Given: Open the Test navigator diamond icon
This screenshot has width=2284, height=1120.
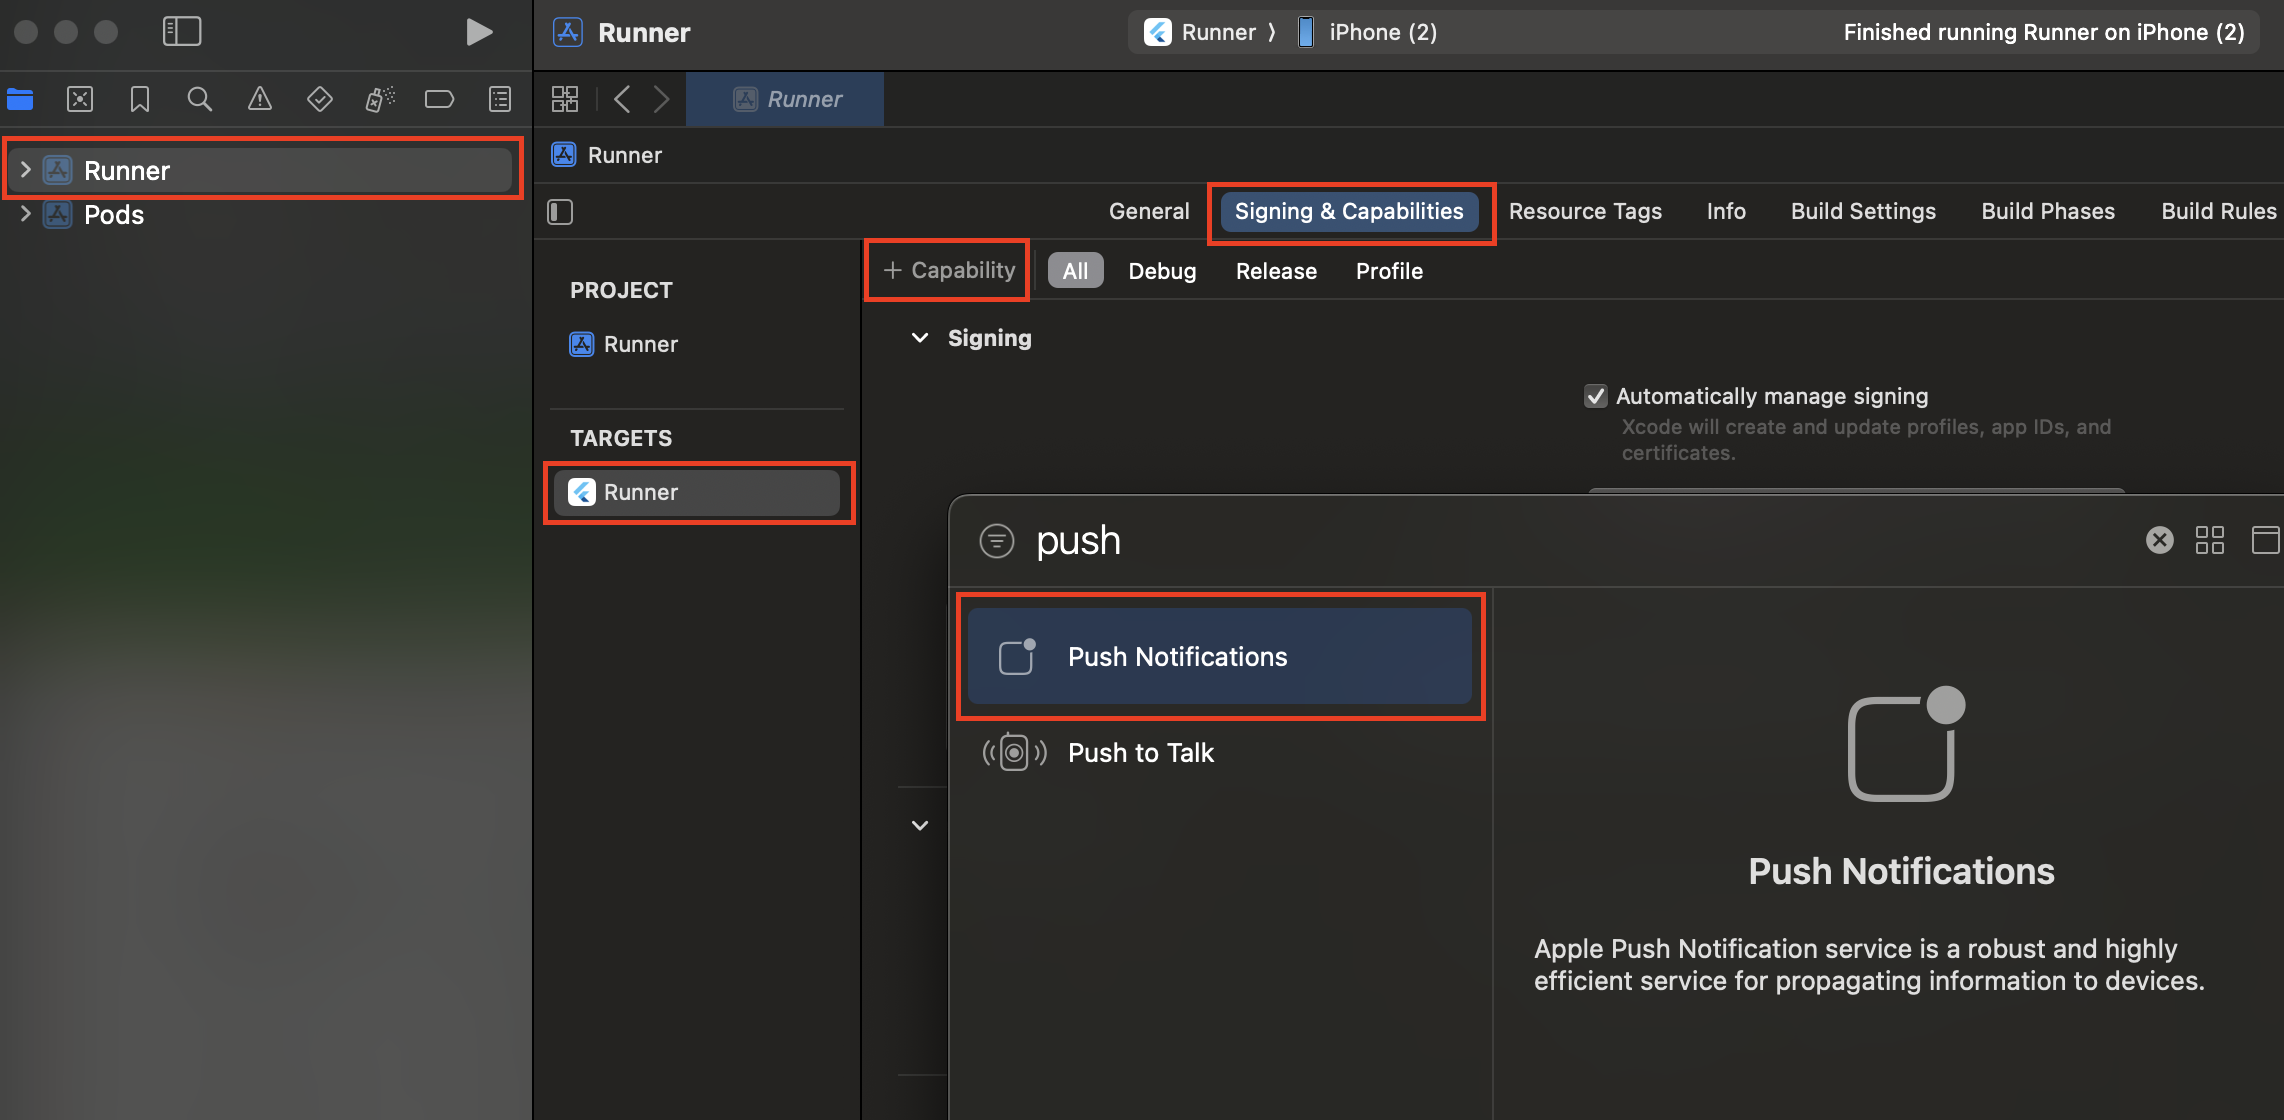Looking at the screenshot, I should [x=320, y=99].
